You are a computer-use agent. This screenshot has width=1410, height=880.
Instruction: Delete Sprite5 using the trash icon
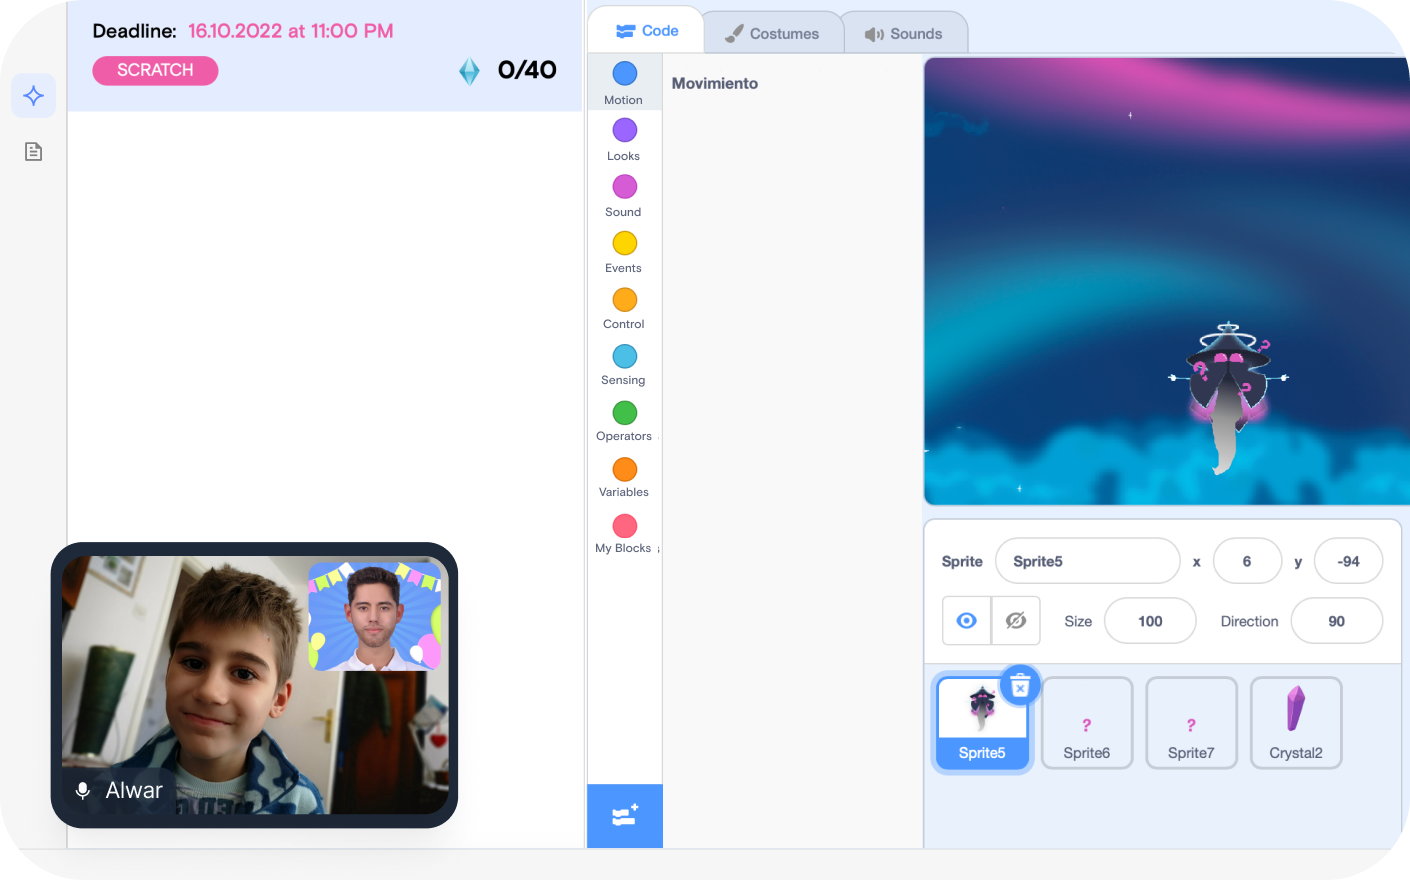tap(1020, 686)
